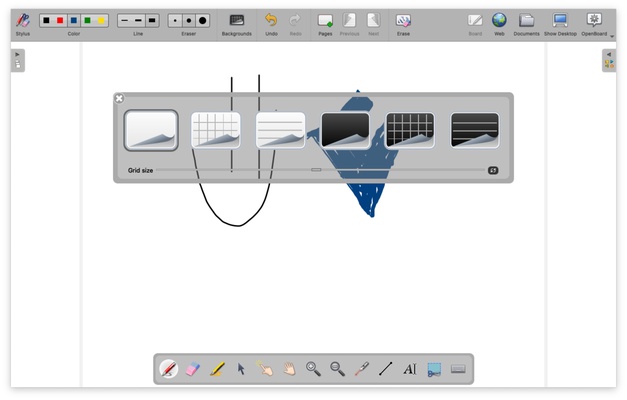Choose the large eraser size
627x400 pixels.
point(203,20)
